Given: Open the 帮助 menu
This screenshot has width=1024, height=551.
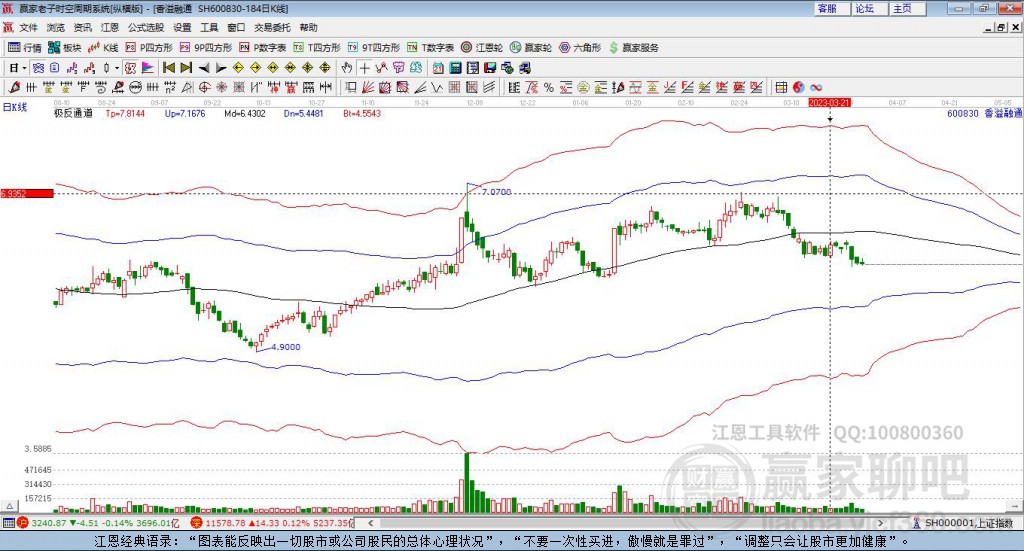Looking at the screenshot, I should (308, 27).
